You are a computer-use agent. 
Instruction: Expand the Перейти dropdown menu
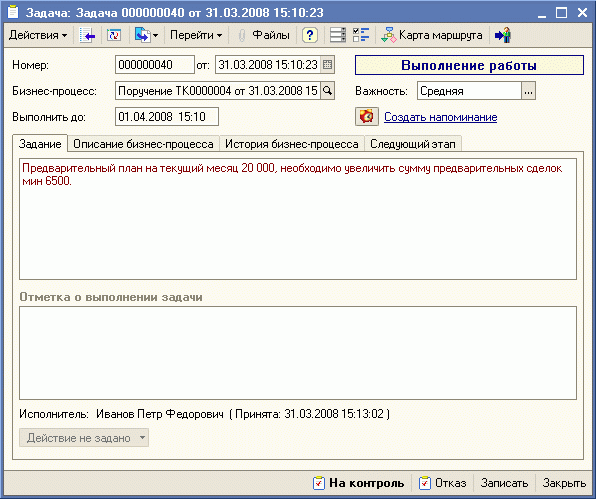tap(196, 35)
